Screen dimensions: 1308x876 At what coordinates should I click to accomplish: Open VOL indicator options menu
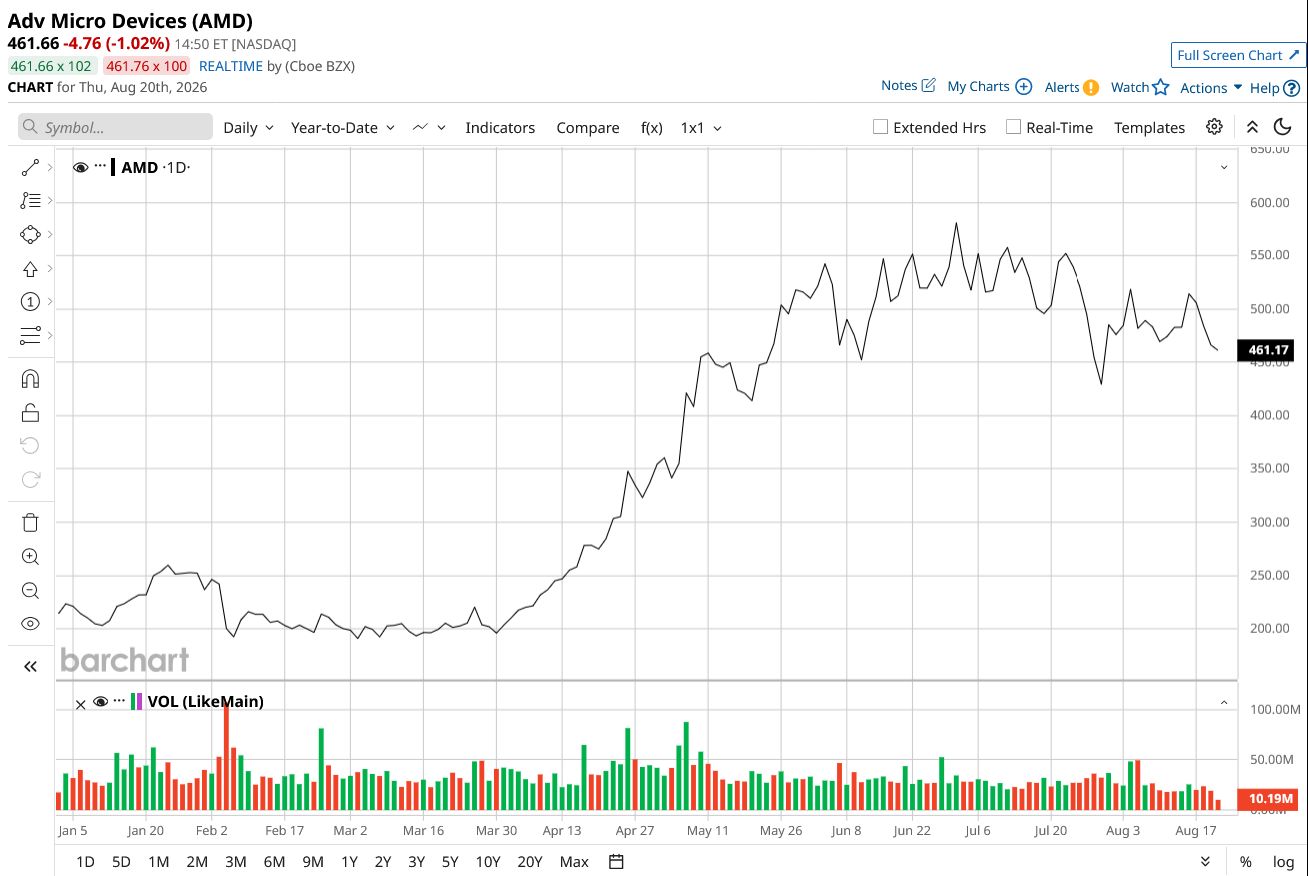pyautogui.click(x=120, y=700)
